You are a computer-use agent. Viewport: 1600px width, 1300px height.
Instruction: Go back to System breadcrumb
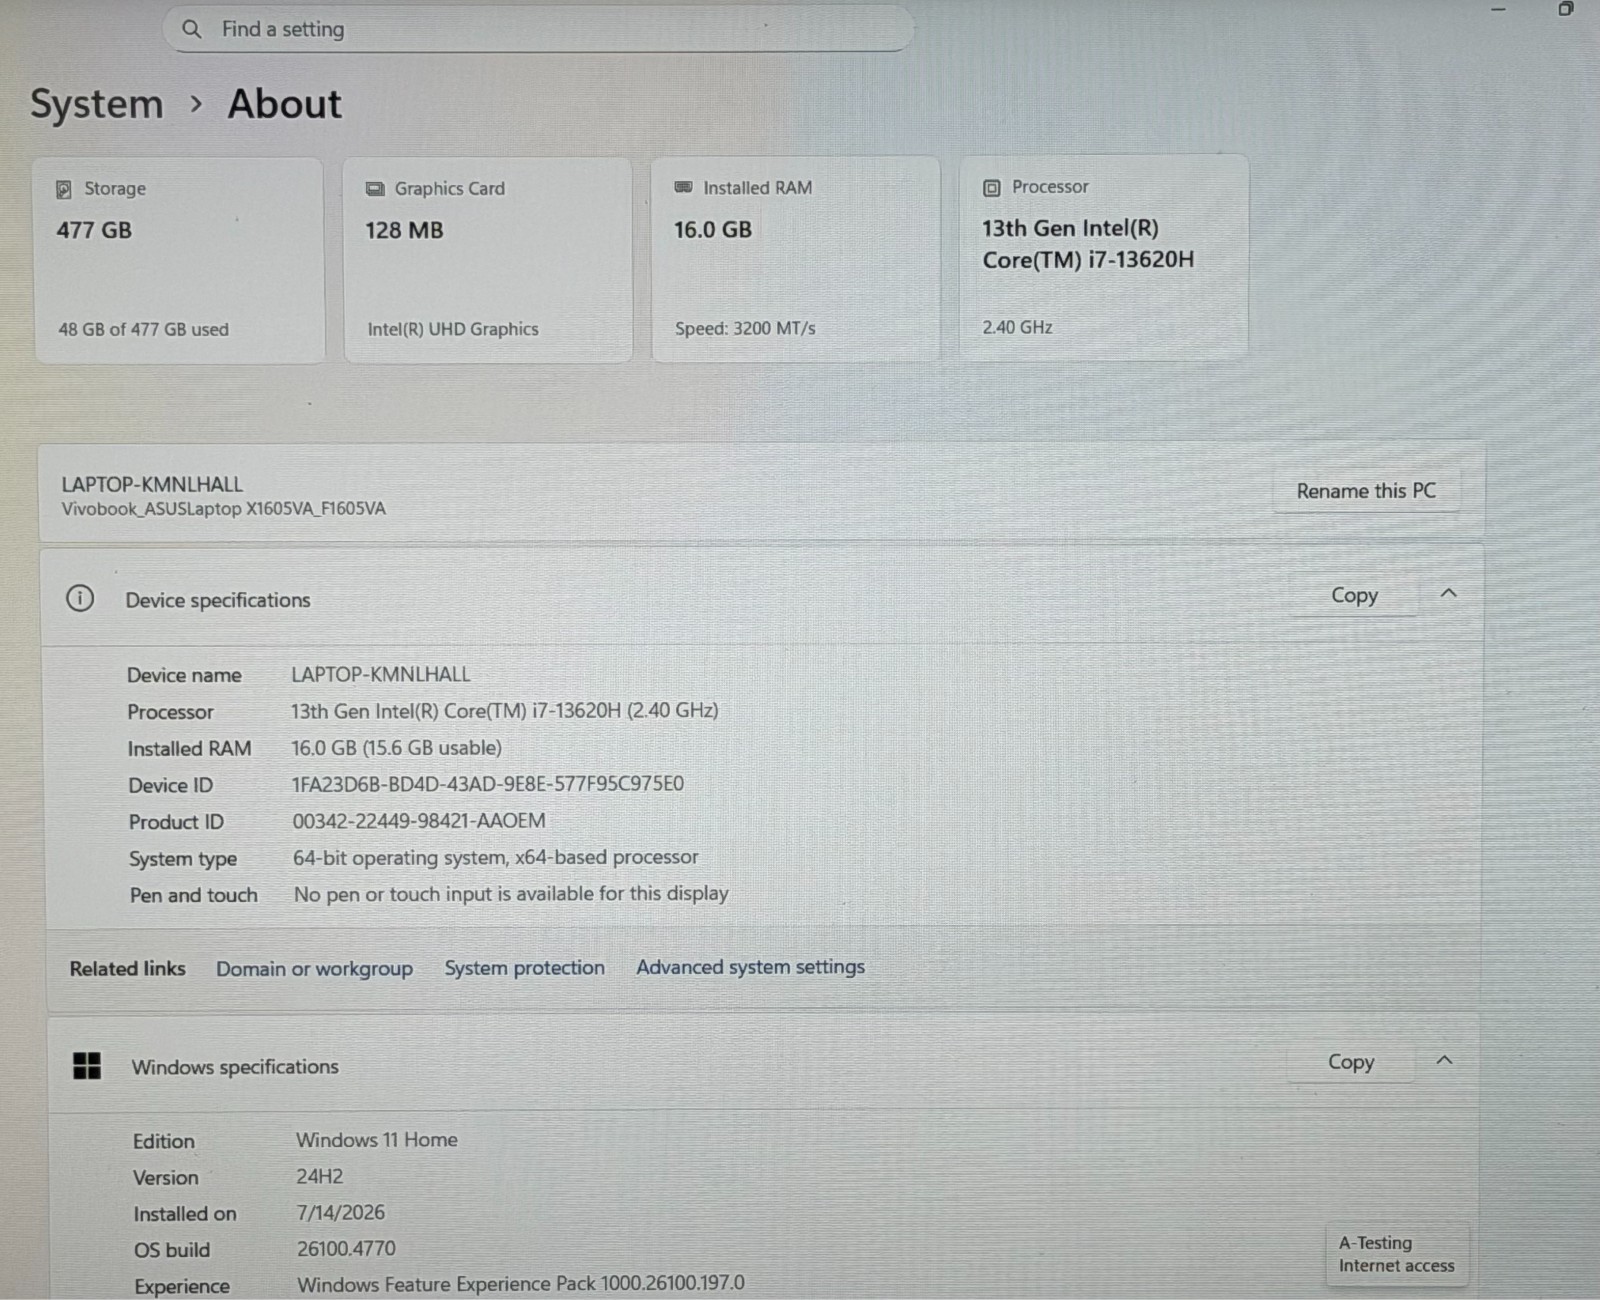(x=96, y=104)
